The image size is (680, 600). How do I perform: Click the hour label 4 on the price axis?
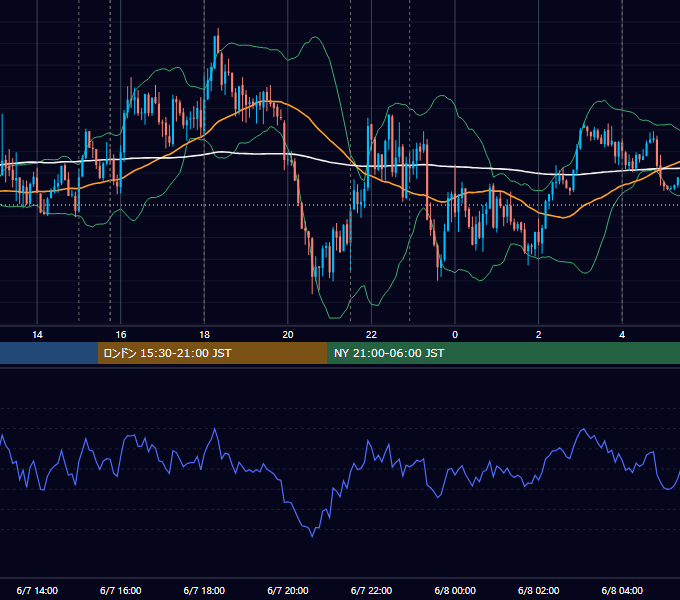tap(622, 335)
